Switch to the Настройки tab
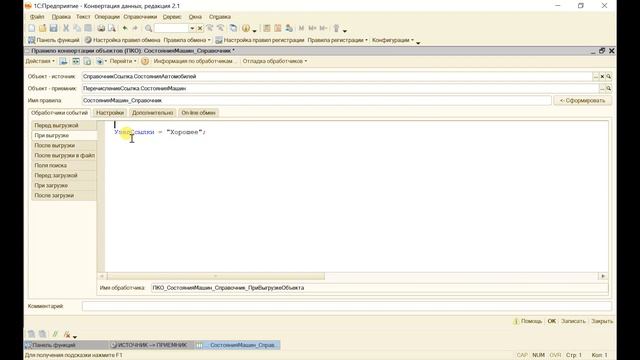The width and height of the screenshot is (640, 360). 110,113
